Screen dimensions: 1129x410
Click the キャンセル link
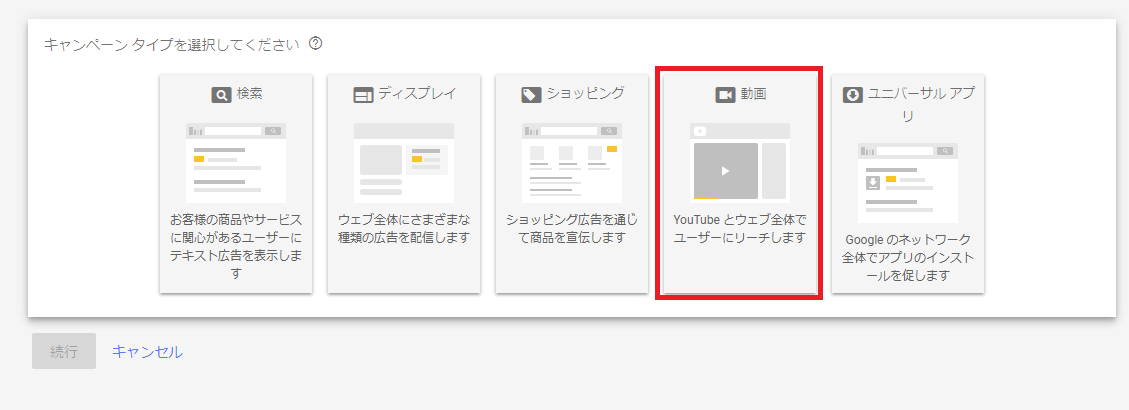click(x=147, y=352)
